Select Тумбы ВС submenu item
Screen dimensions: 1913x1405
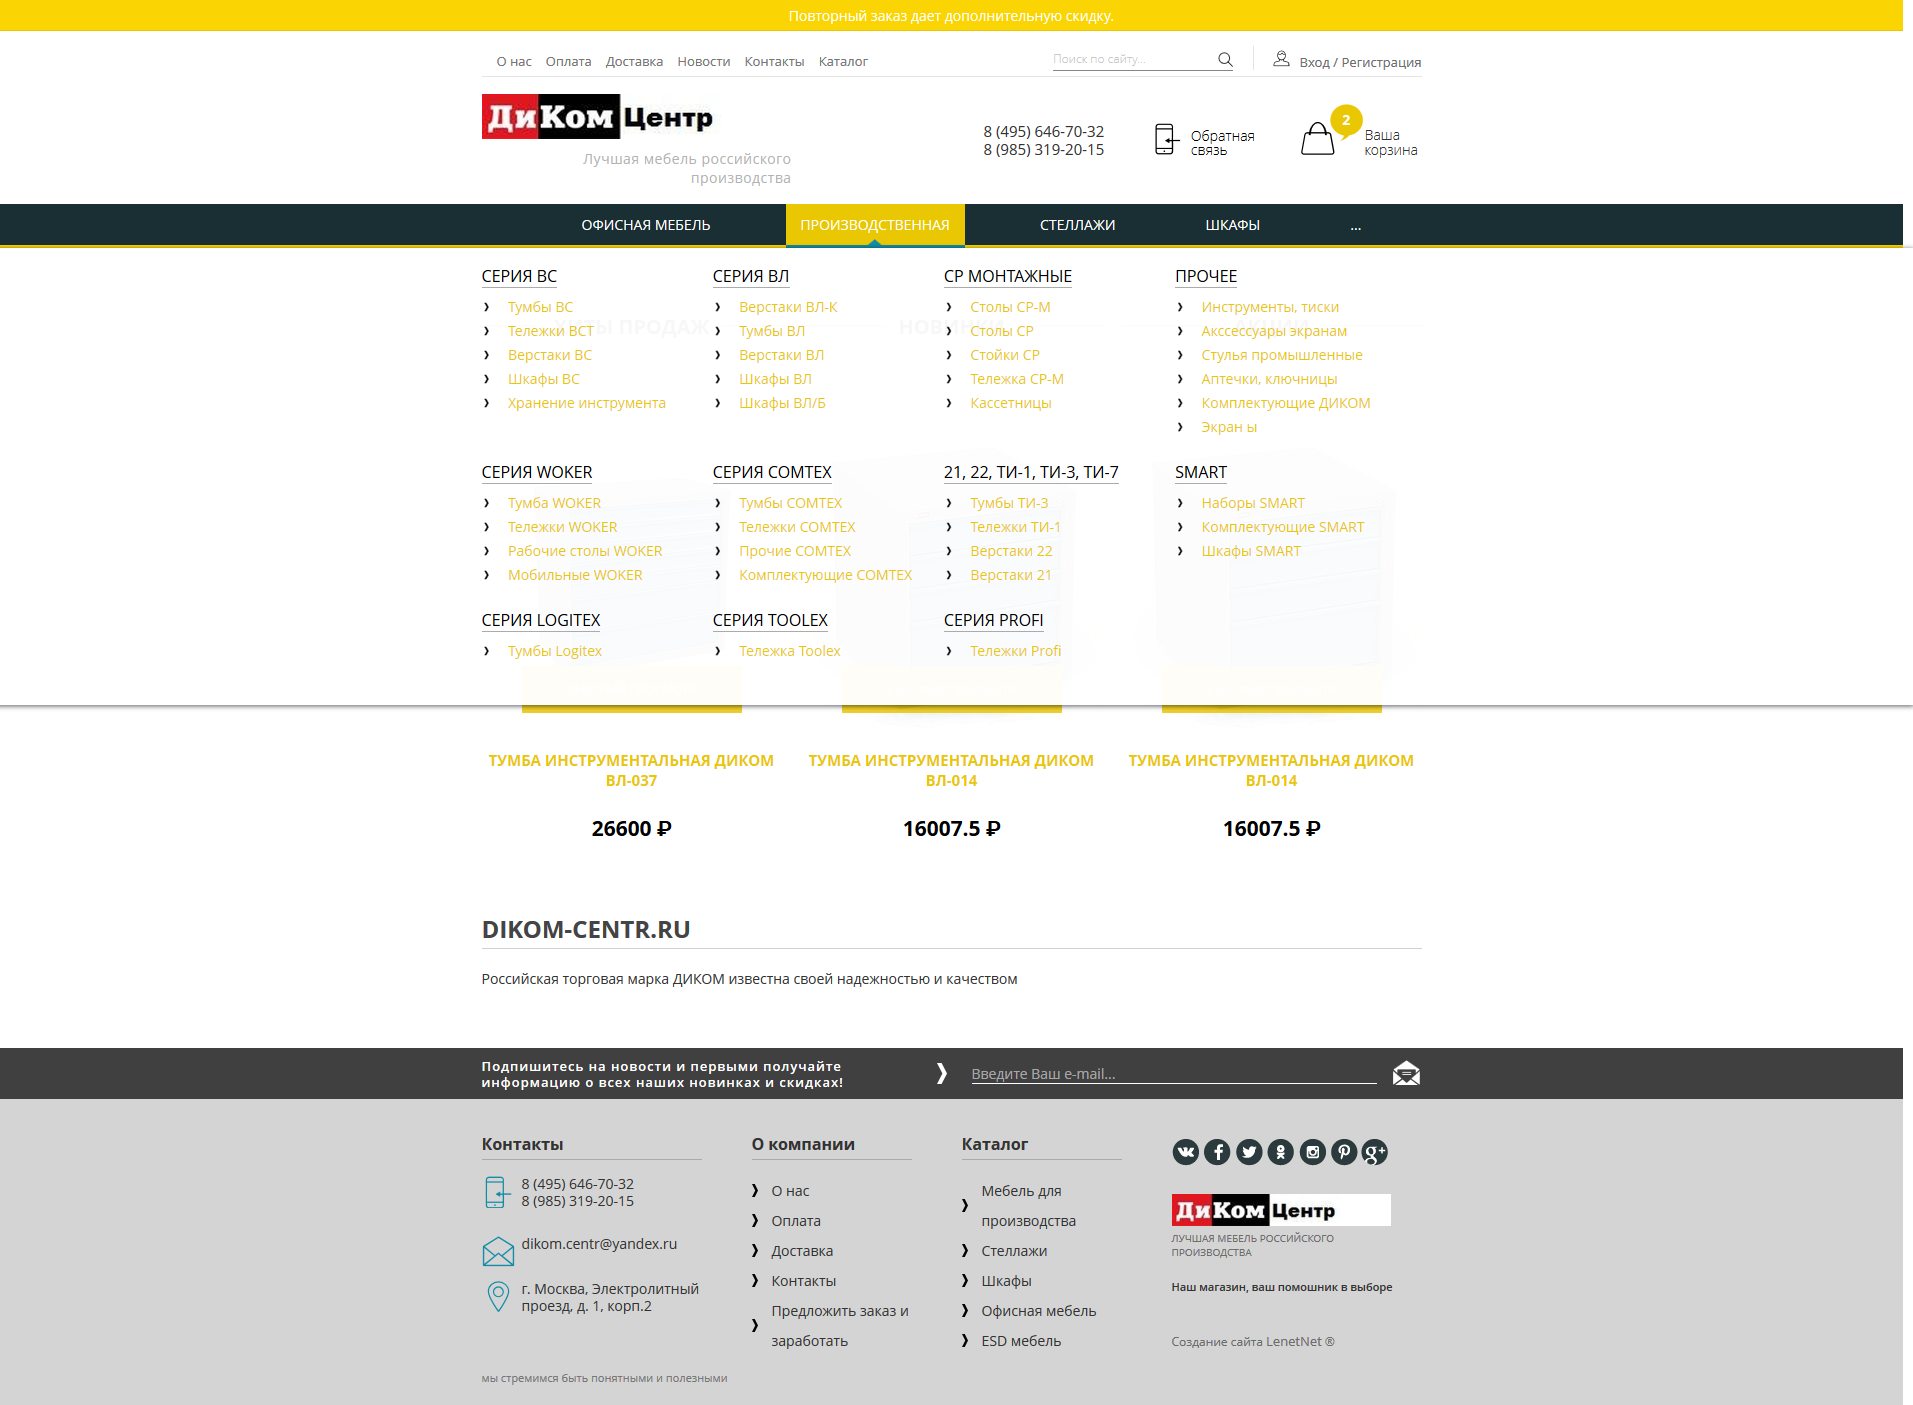(540, 307)
